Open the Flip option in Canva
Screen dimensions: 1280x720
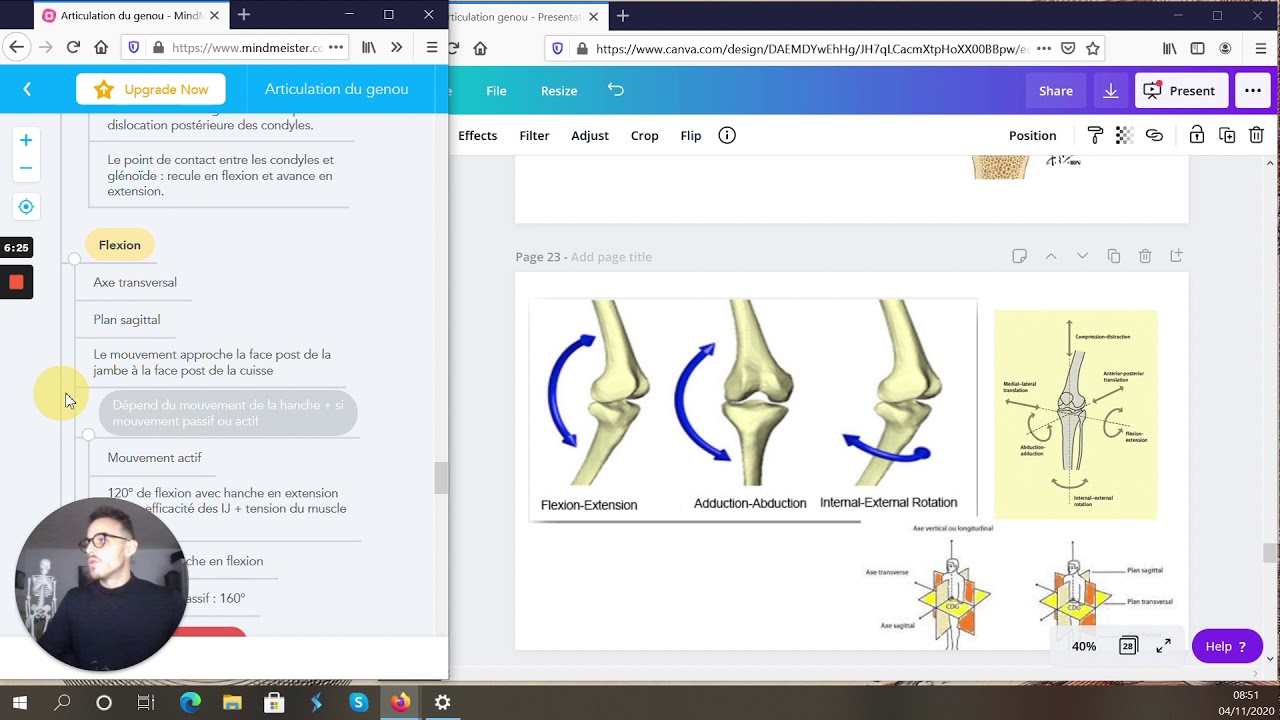[691, 135]
